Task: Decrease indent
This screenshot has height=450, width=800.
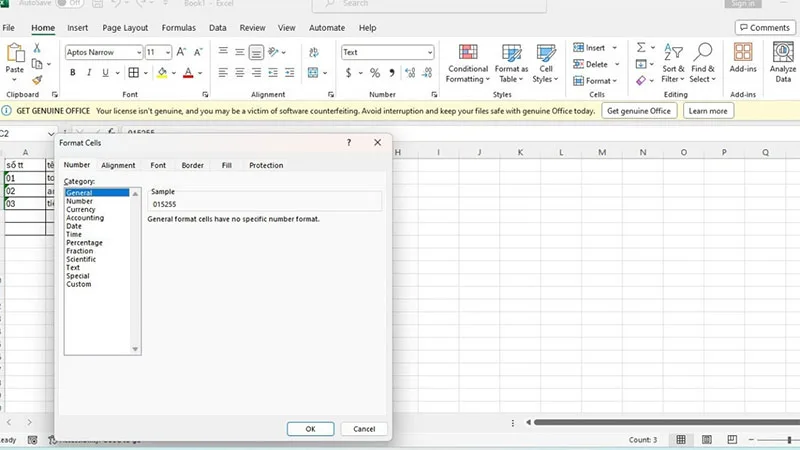Action: click(x=273, y=72)
